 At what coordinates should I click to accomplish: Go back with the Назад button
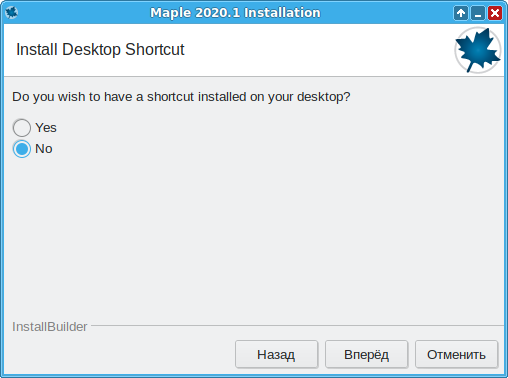click(276, 354)
